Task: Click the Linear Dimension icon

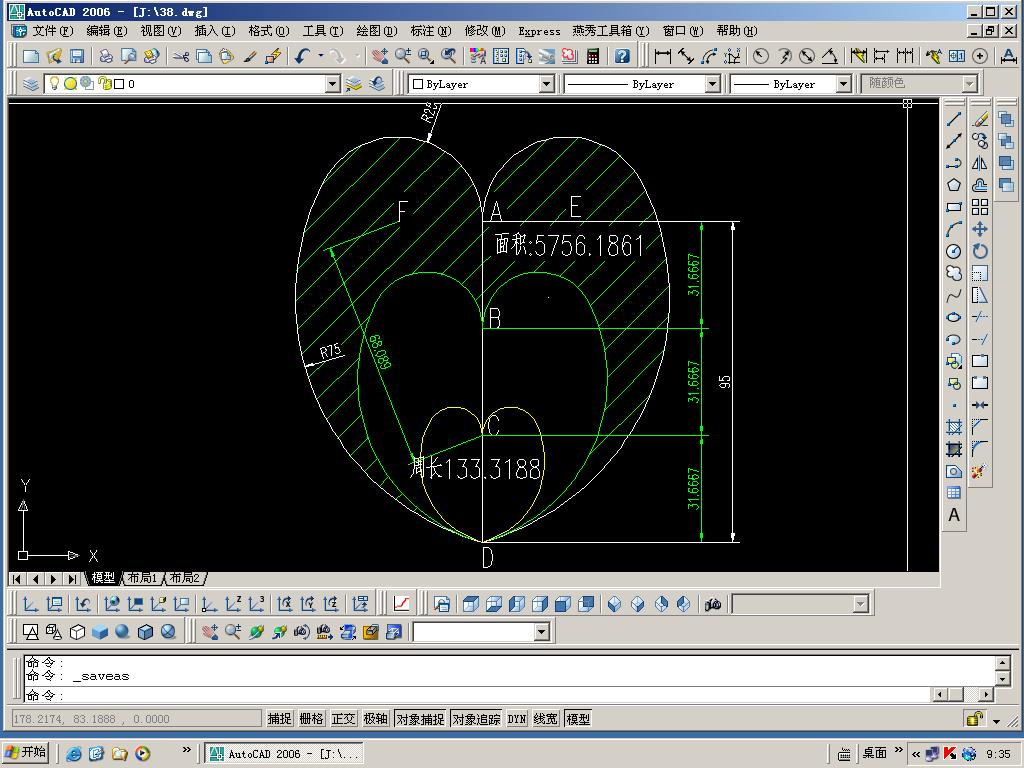Action: point(662,56)
